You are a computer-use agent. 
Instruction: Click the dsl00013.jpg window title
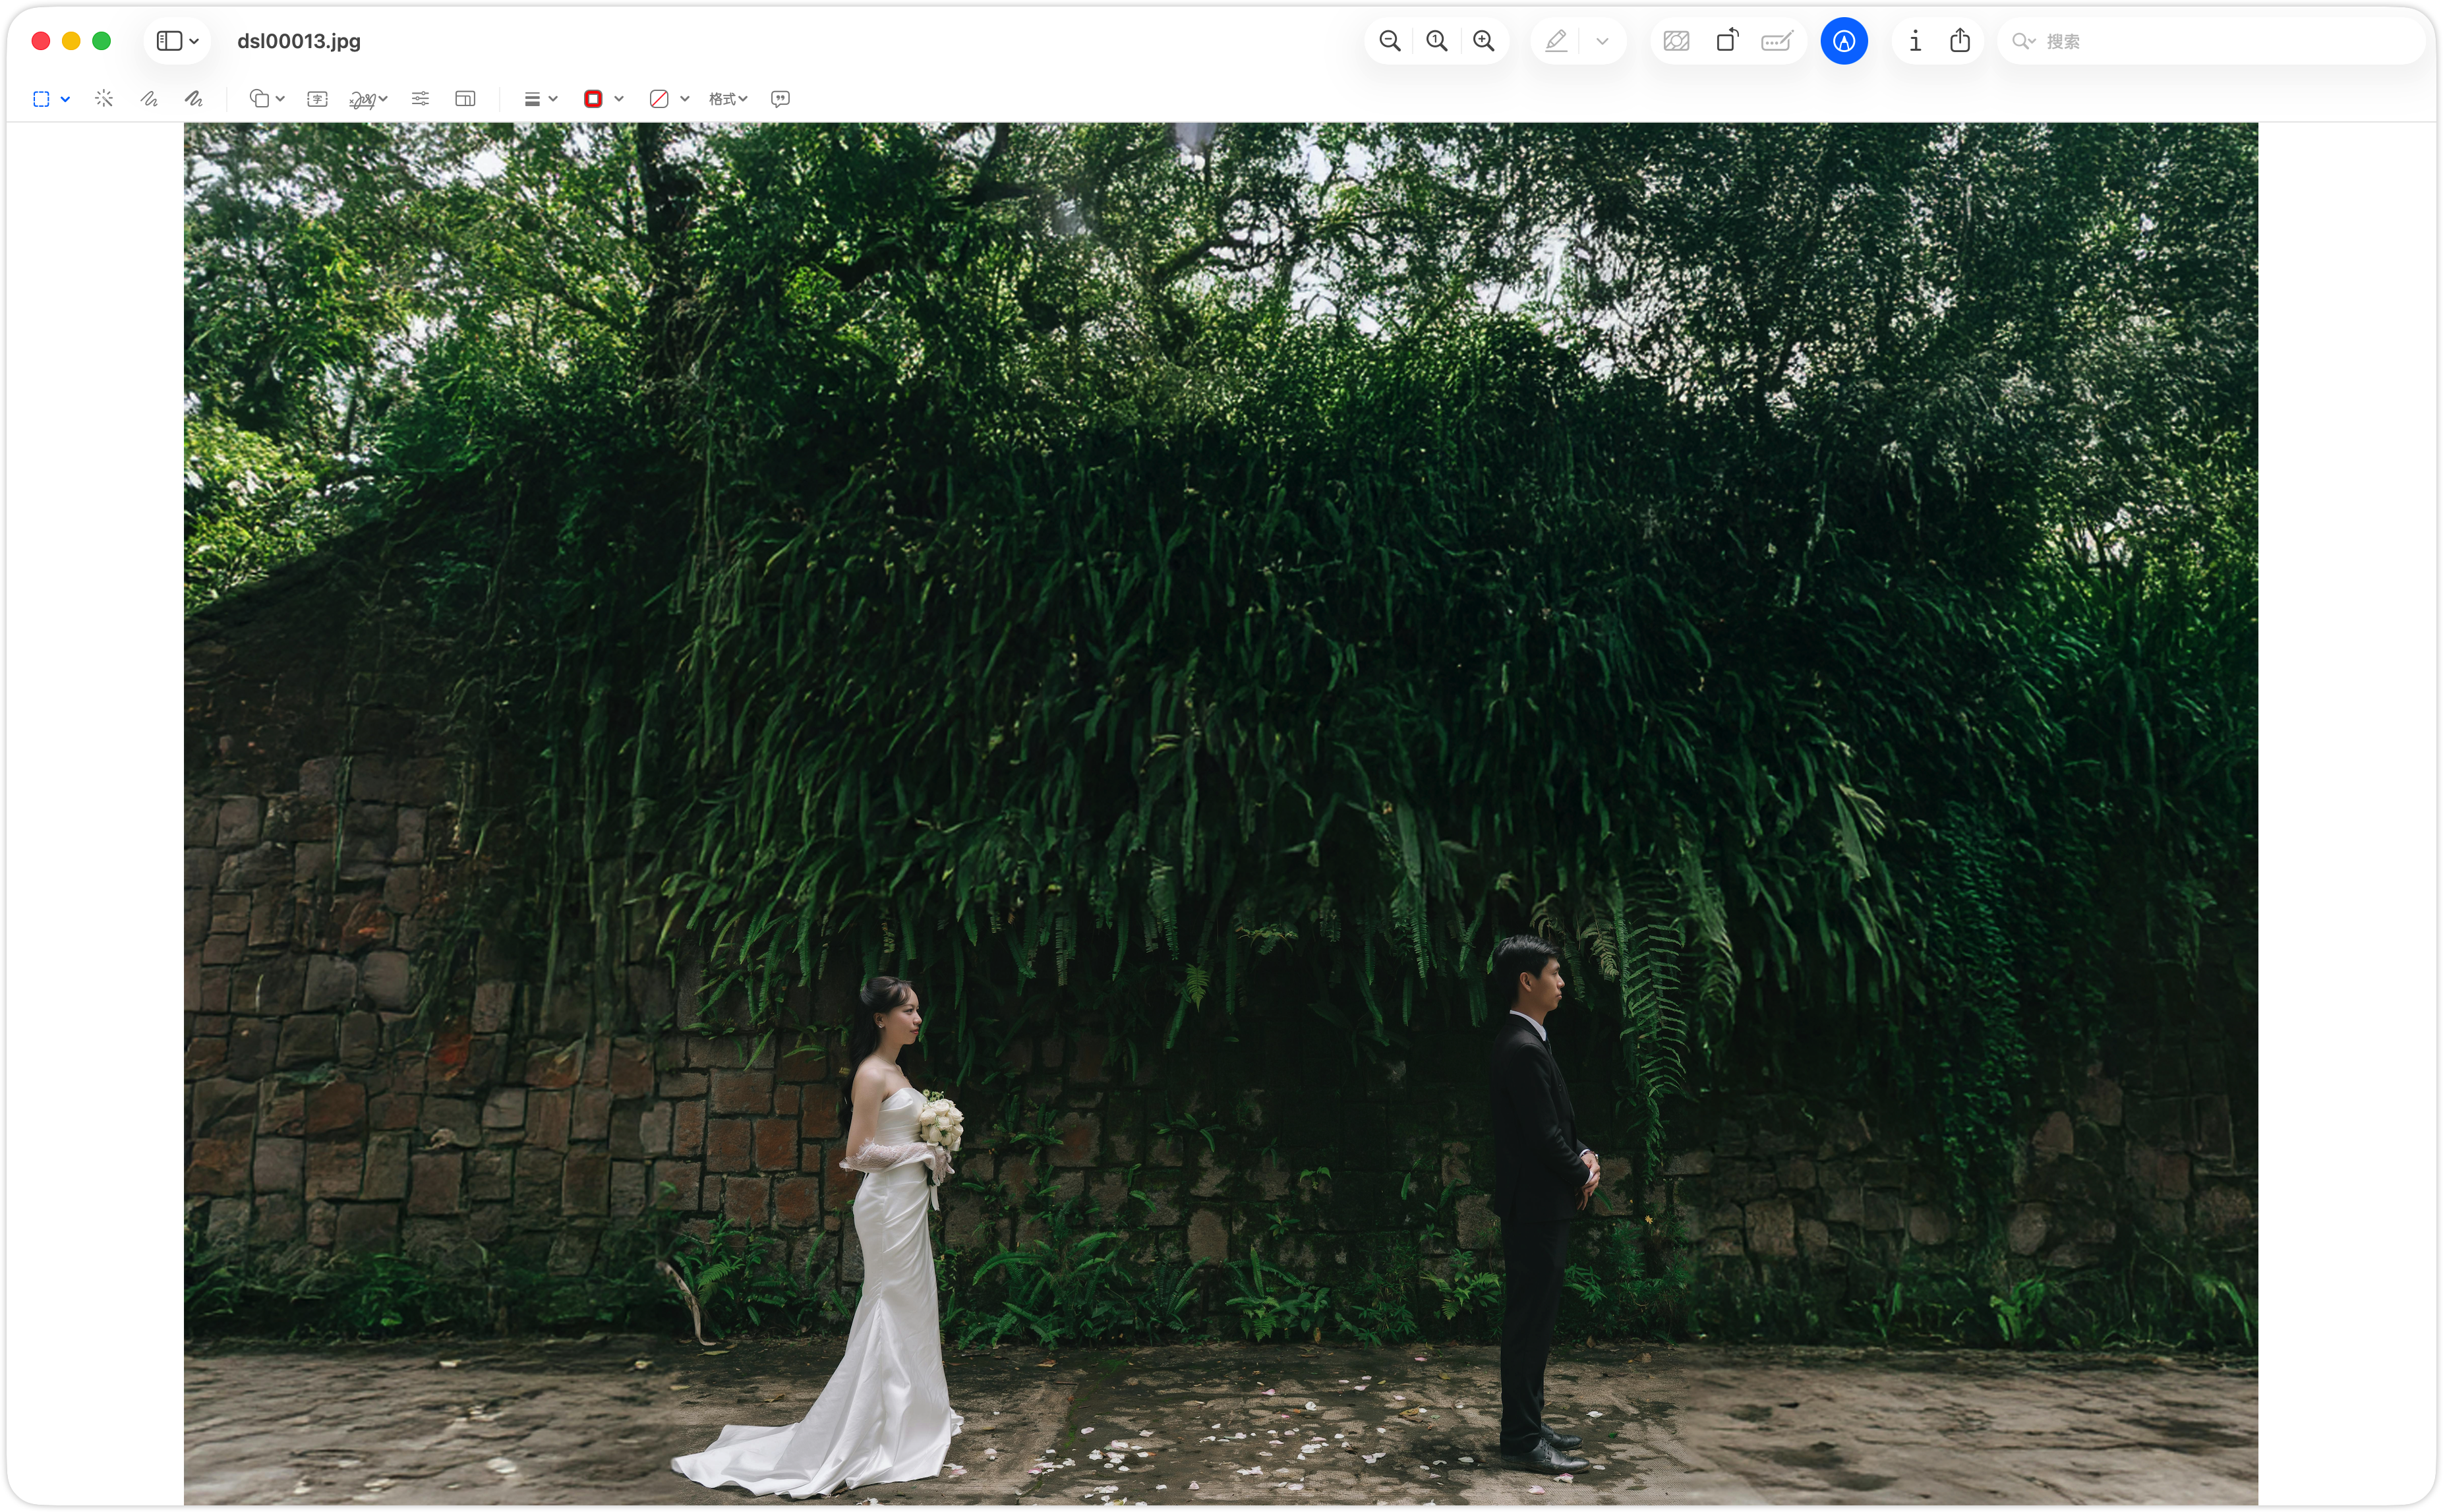299,41
